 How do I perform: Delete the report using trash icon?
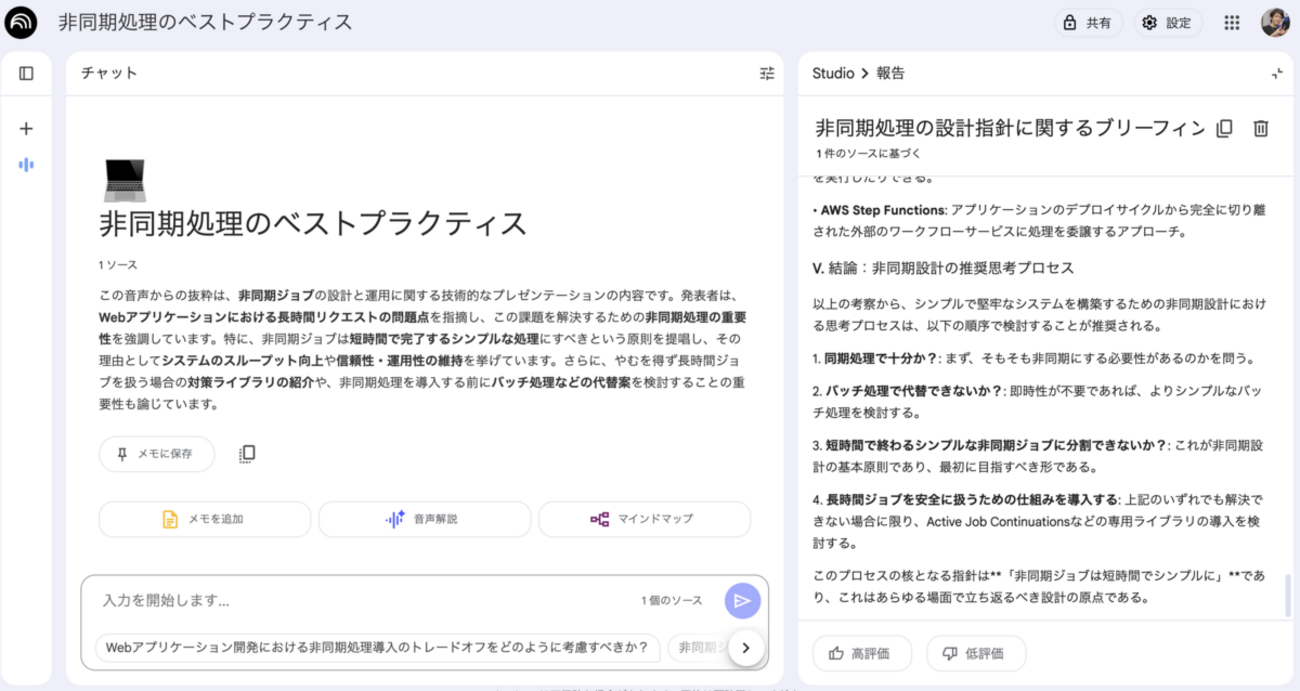click(1262, 128)
